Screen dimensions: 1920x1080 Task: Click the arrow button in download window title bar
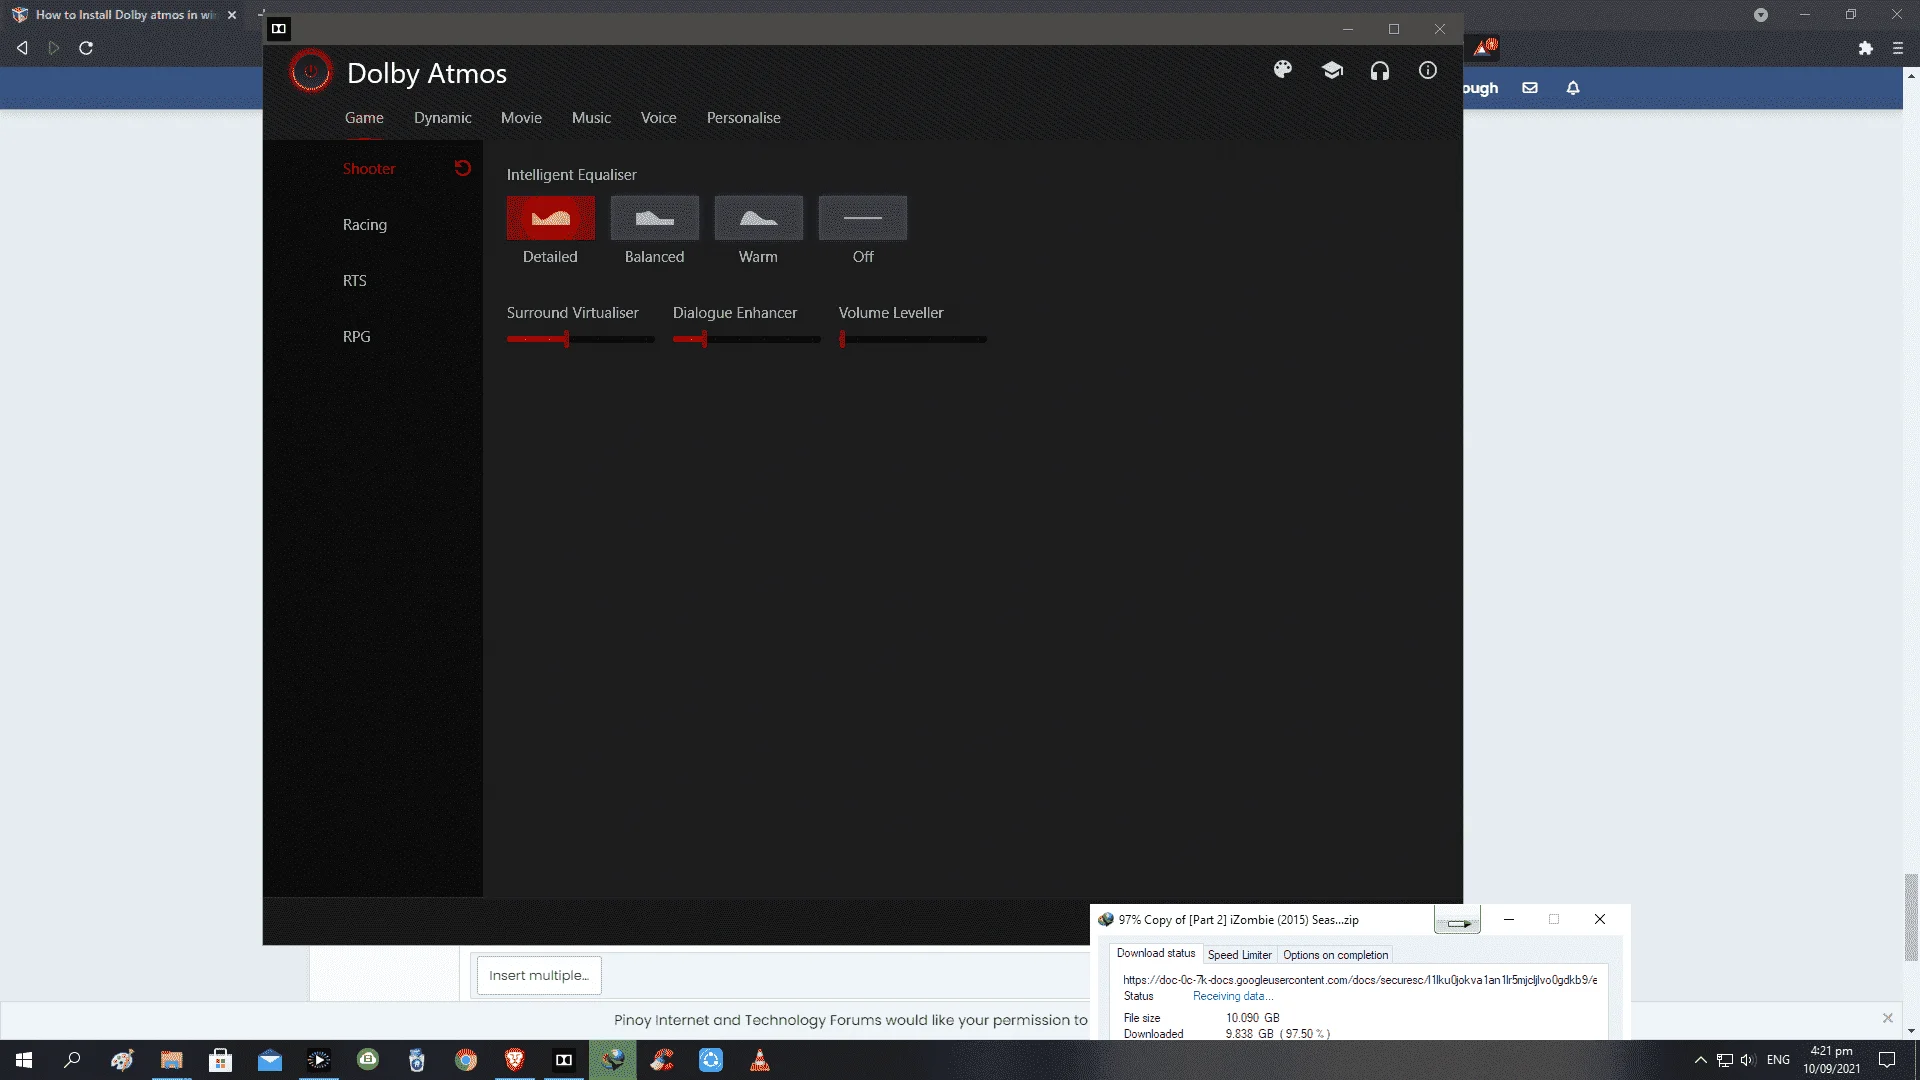pyautogui.click(x=1457, y=920)
